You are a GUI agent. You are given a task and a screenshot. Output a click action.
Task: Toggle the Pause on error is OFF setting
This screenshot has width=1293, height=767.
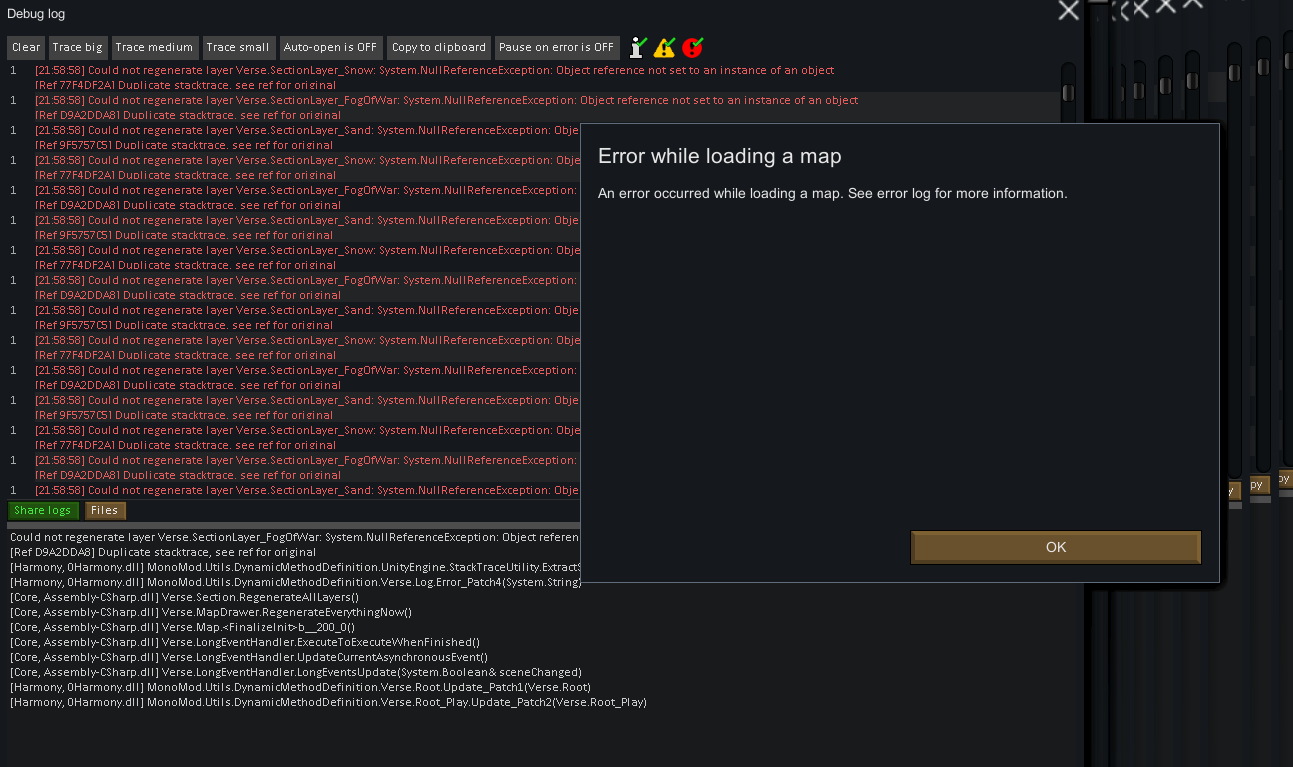pyautogui.click(x=557, y=47)
